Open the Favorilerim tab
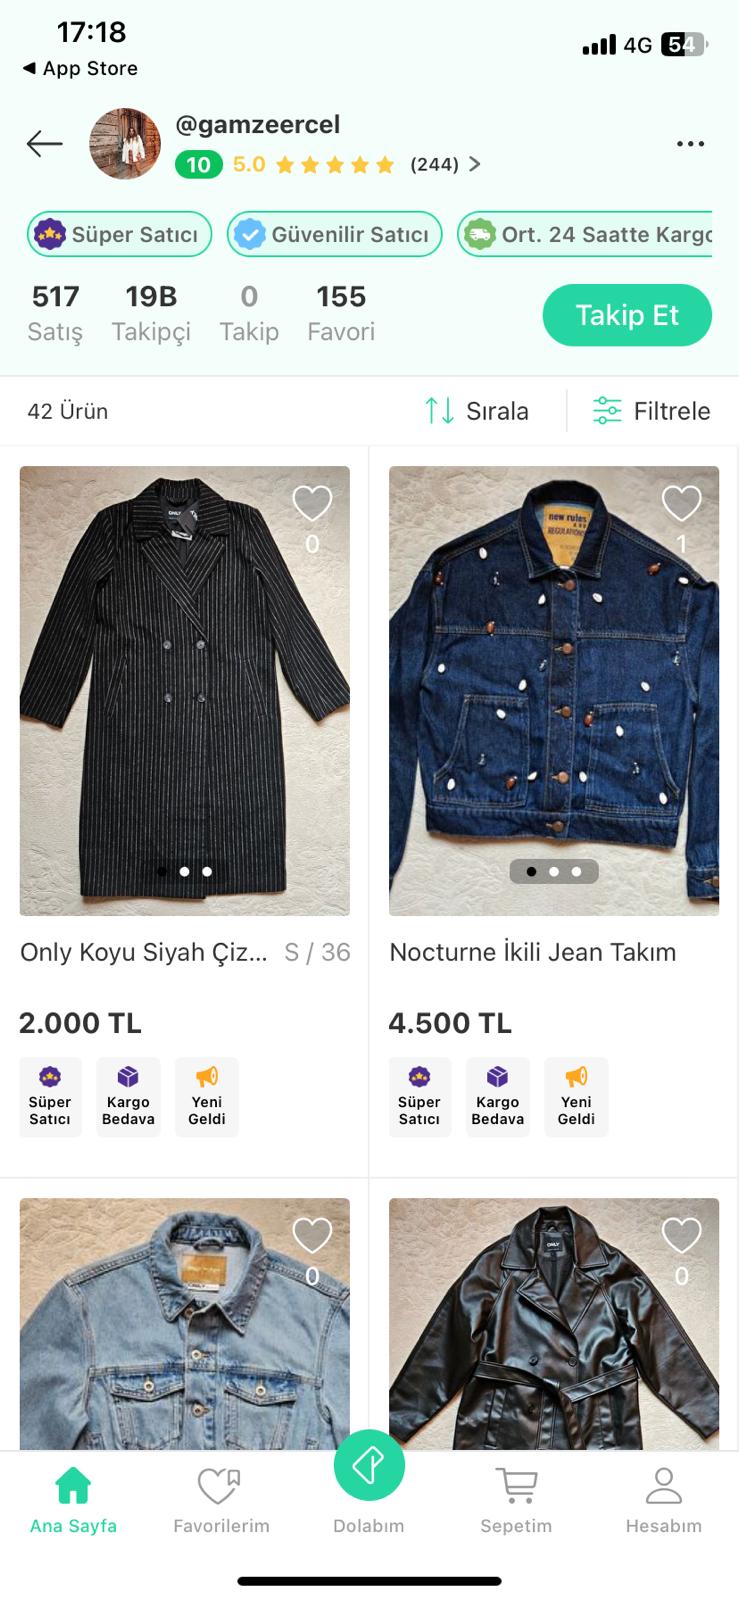Screen dimensions: 739x1600 221,1498
